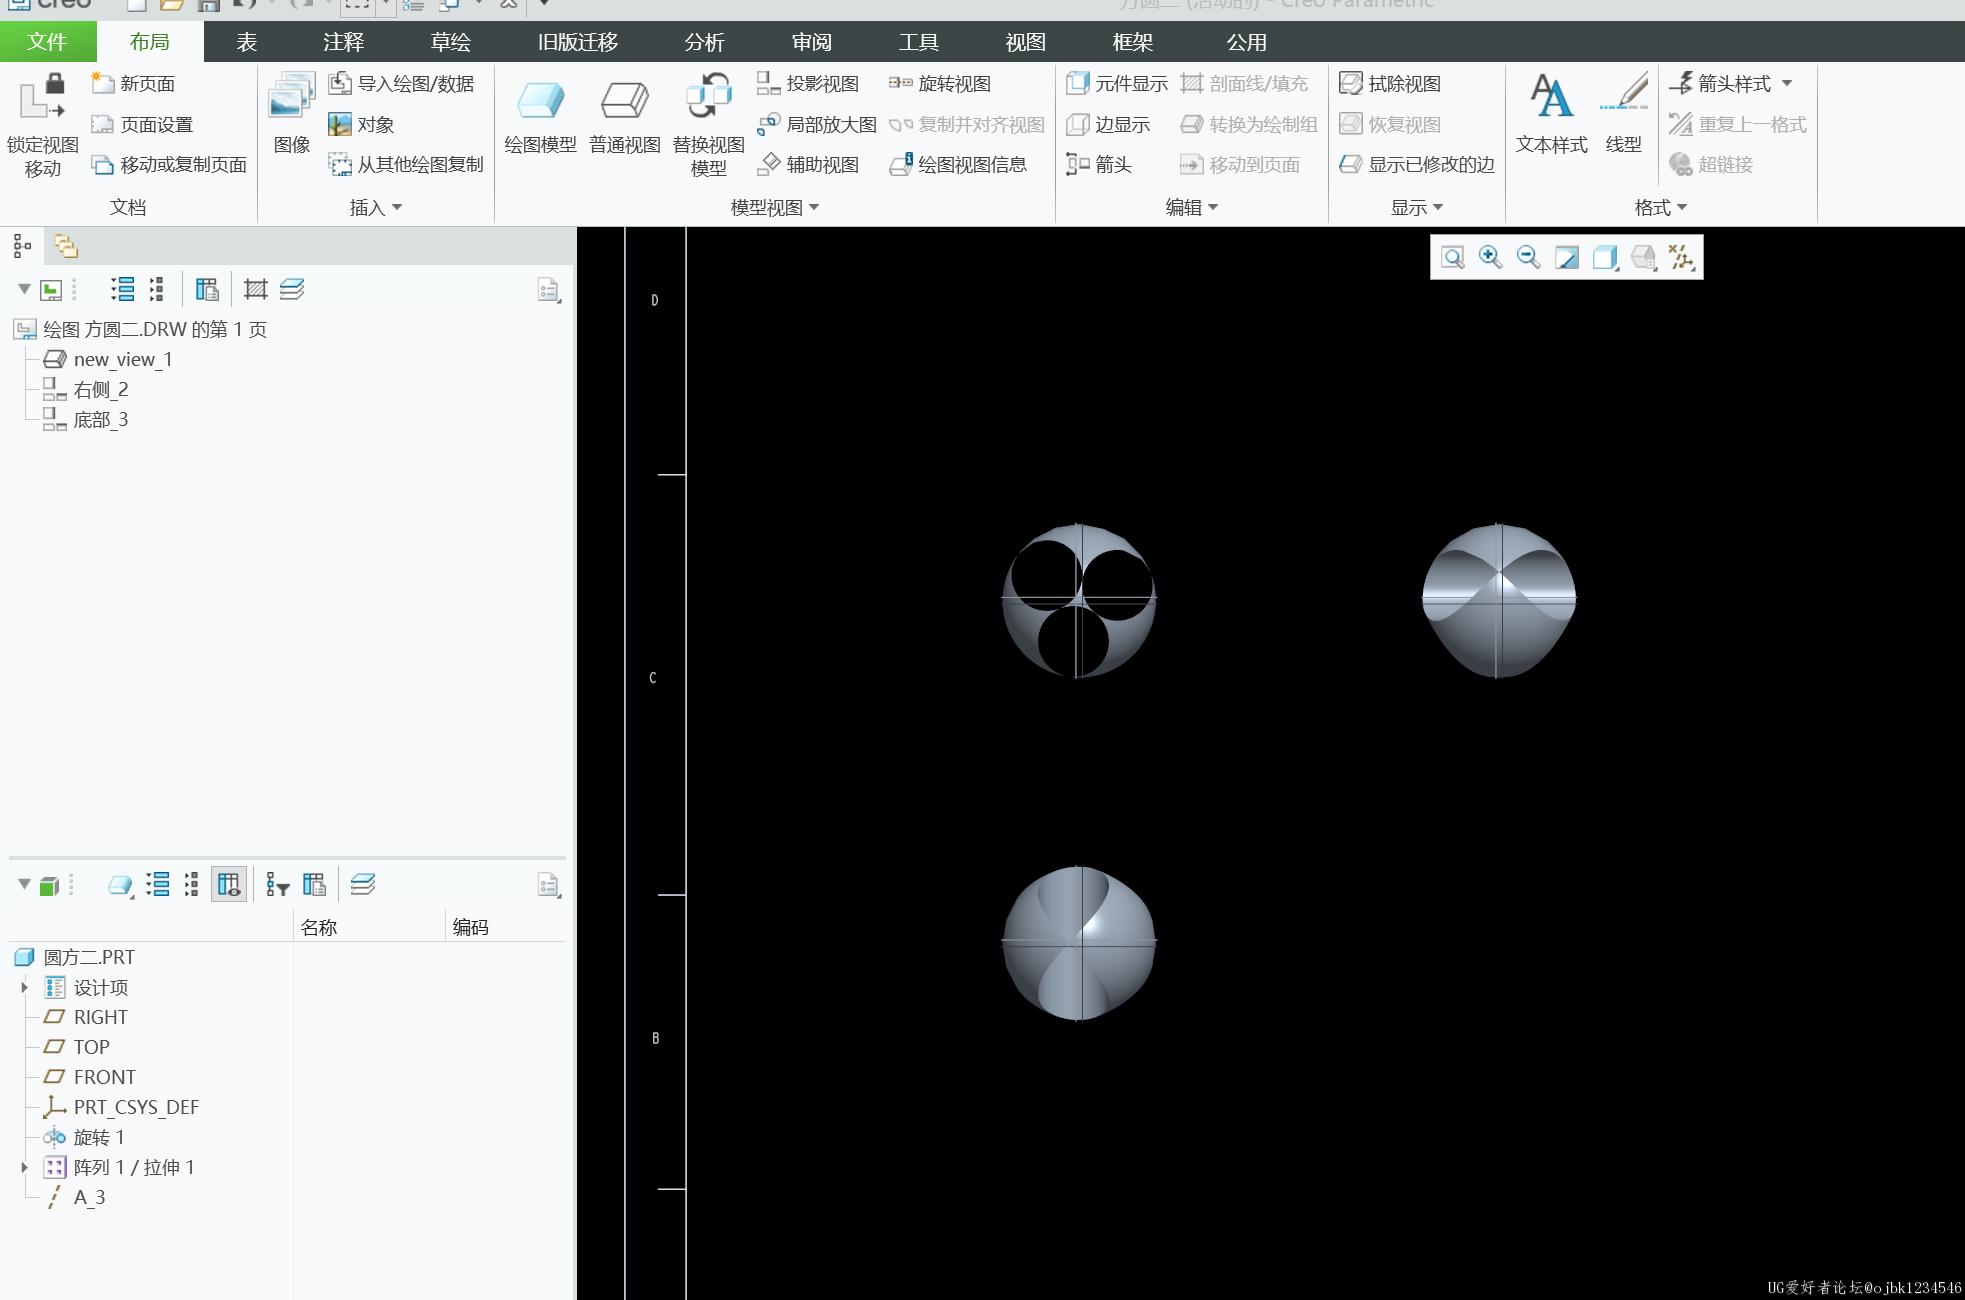The image size is (1965, 1300).
Task: Click Edge Display (边显示)
Action: (1108, 125)
